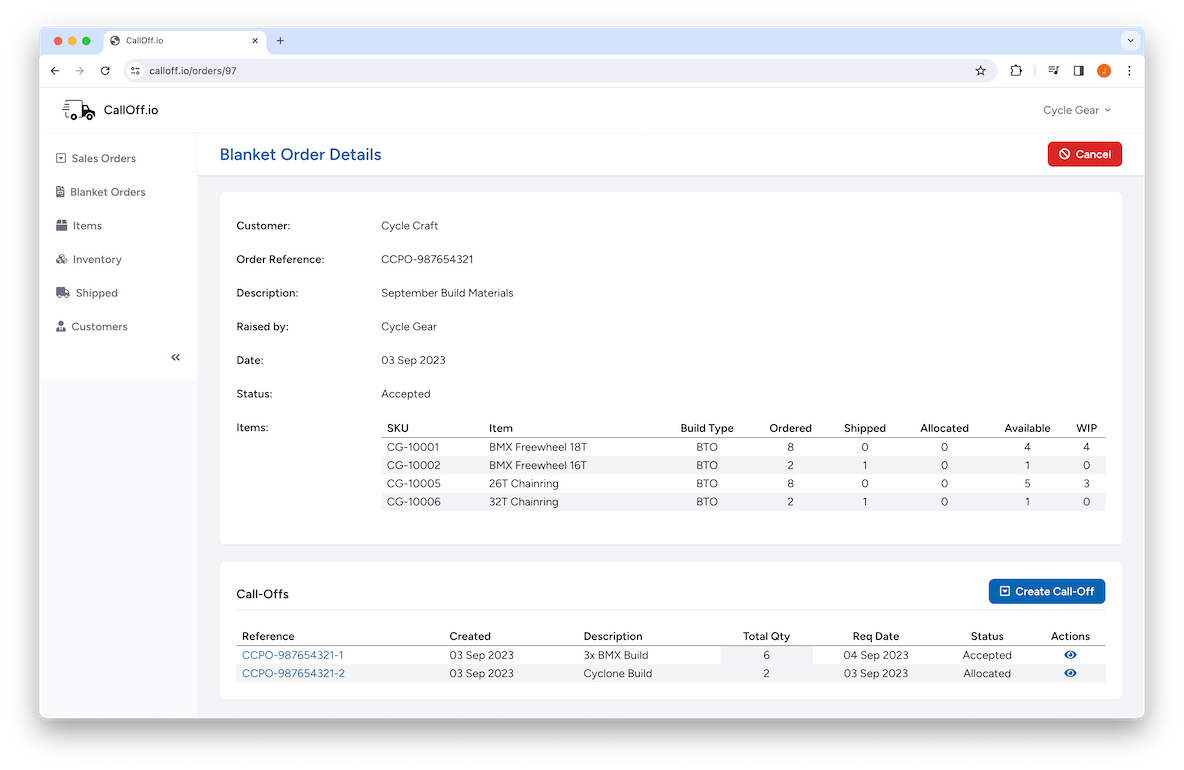Click the Customers person icon

pos(61,326)
